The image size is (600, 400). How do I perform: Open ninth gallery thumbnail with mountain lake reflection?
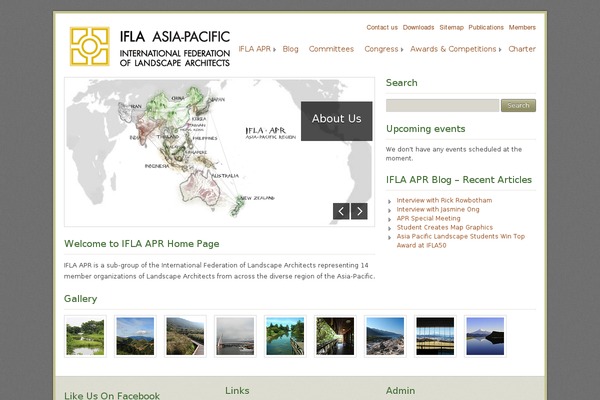[x=485, y=336]
